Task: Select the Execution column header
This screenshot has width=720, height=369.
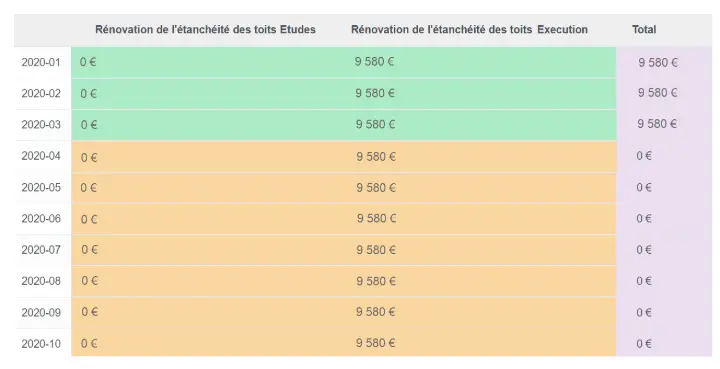Action: pyautogui.click(x=469, y=29)
